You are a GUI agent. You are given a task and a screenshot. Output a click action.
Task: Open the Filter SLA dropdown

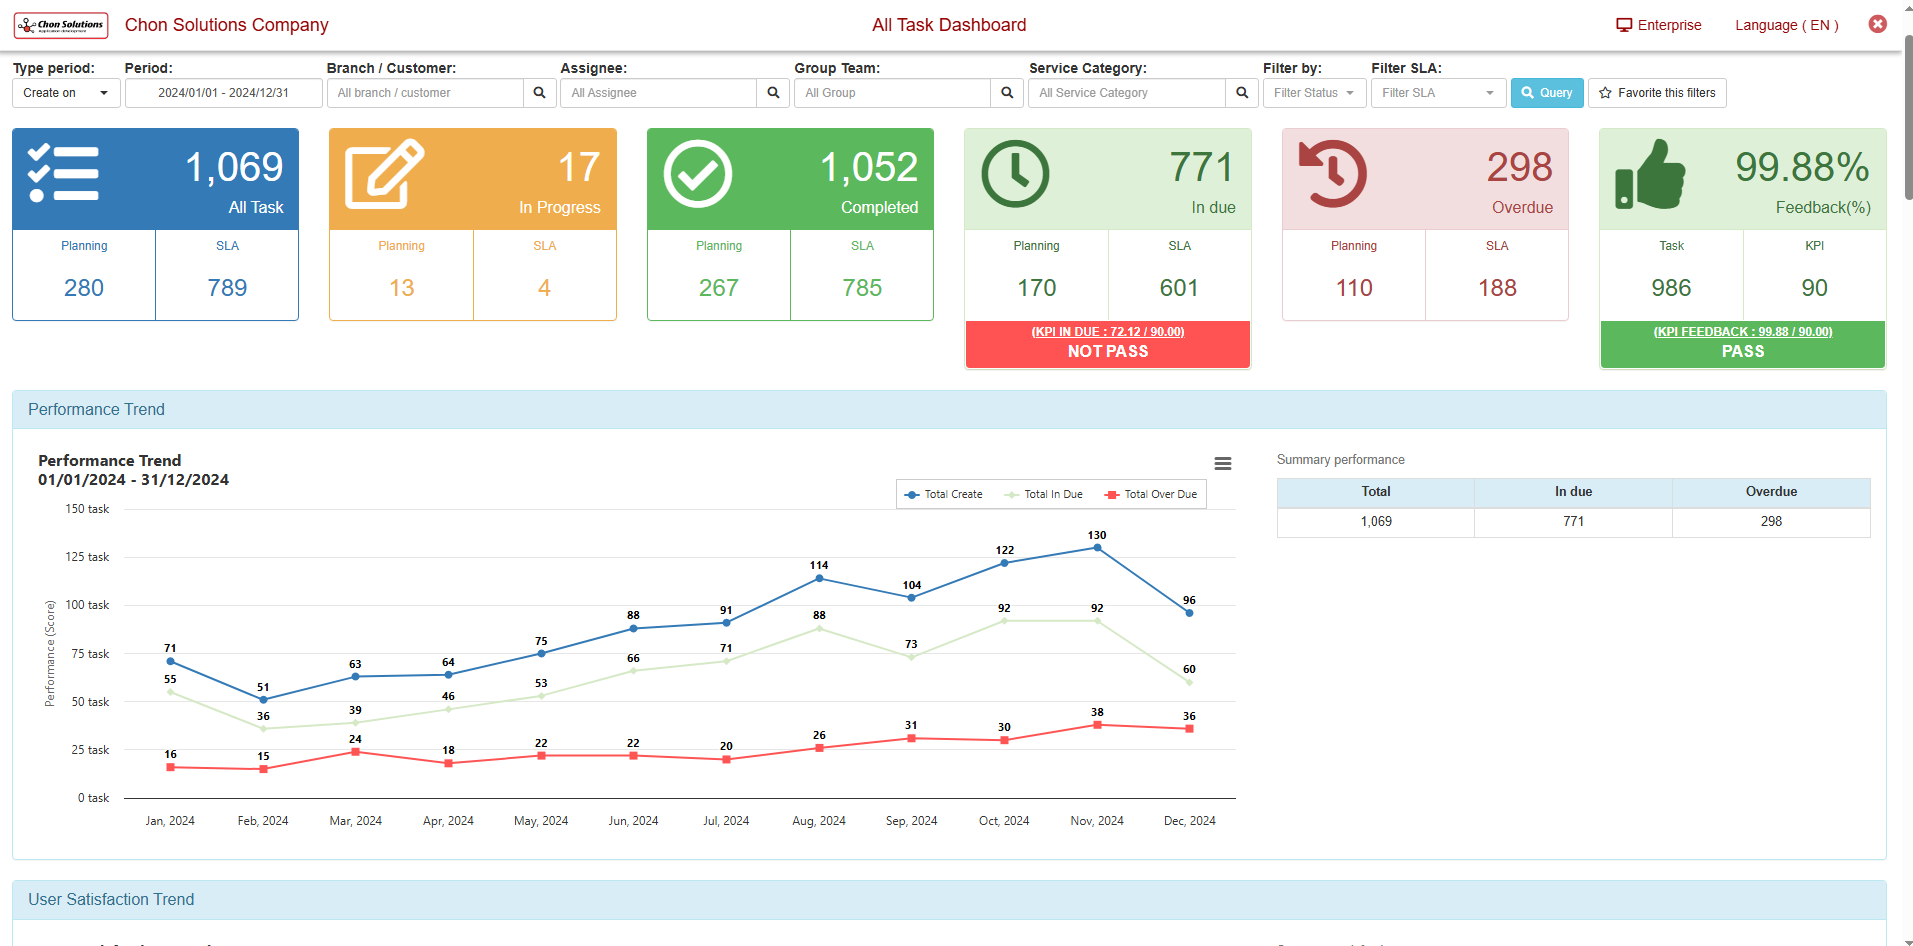coord(1437,93)
